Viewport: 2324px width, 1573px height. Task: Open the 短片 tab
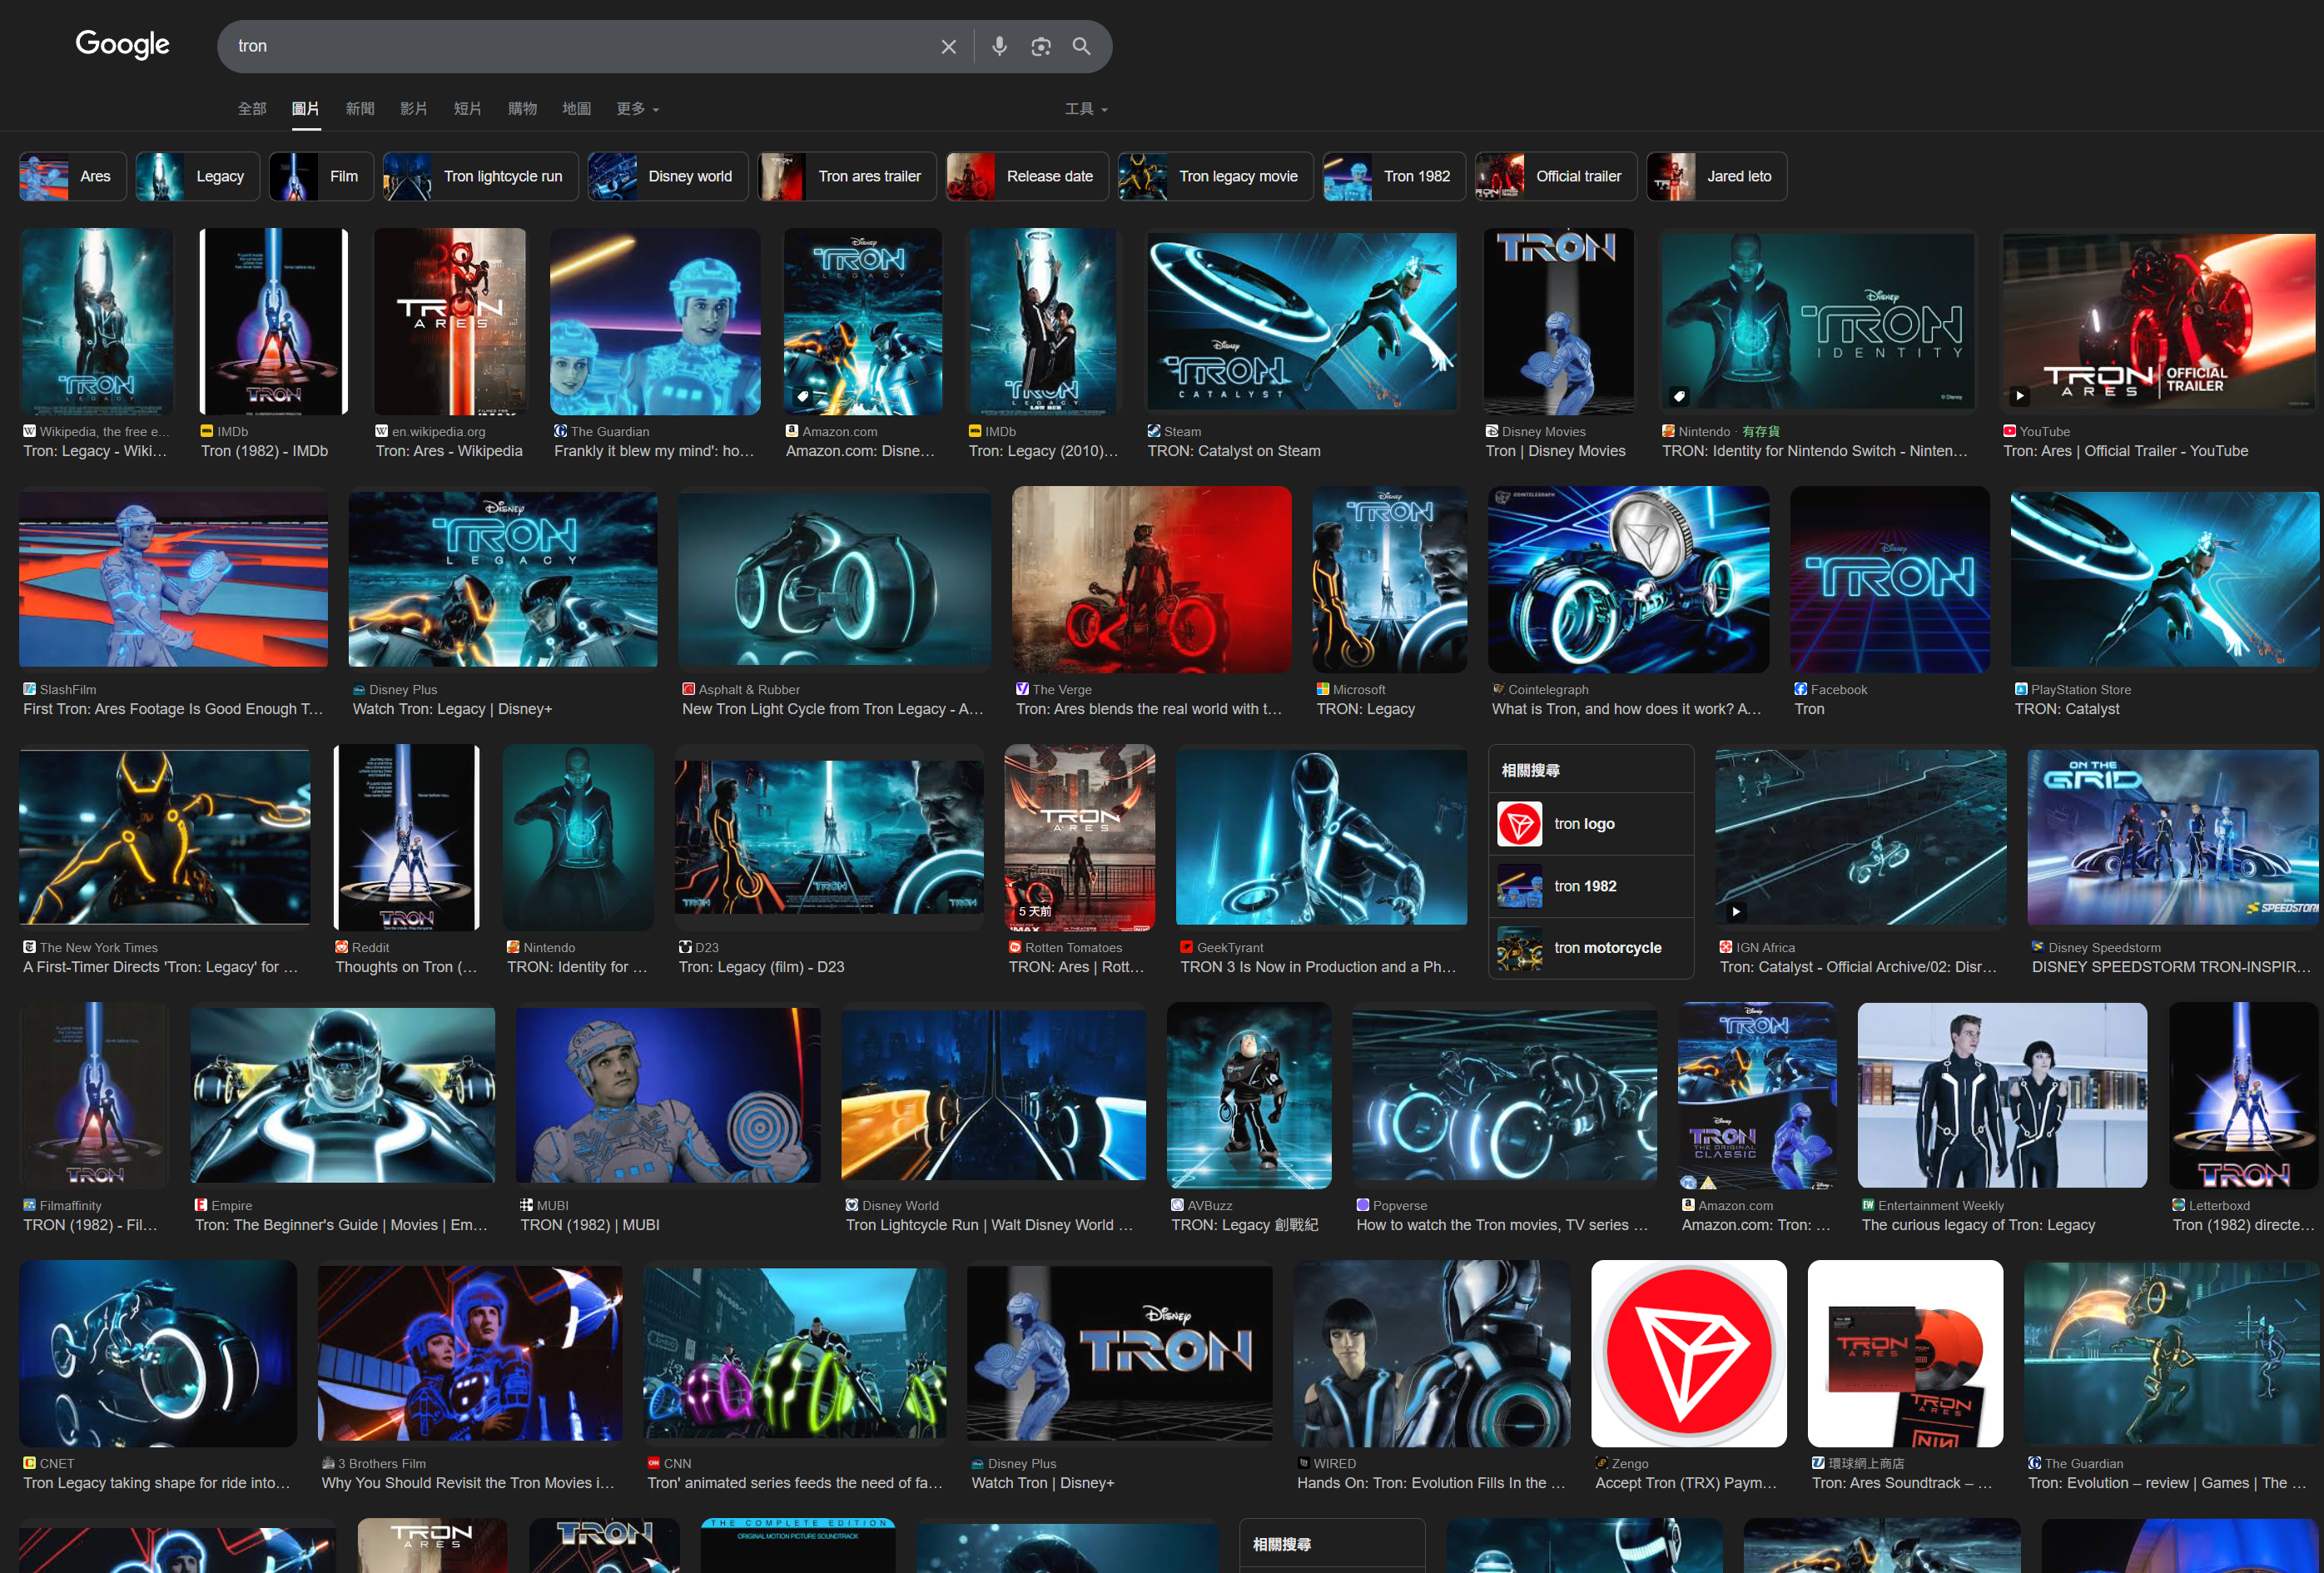pyautogui.click(x=468, y=108)
